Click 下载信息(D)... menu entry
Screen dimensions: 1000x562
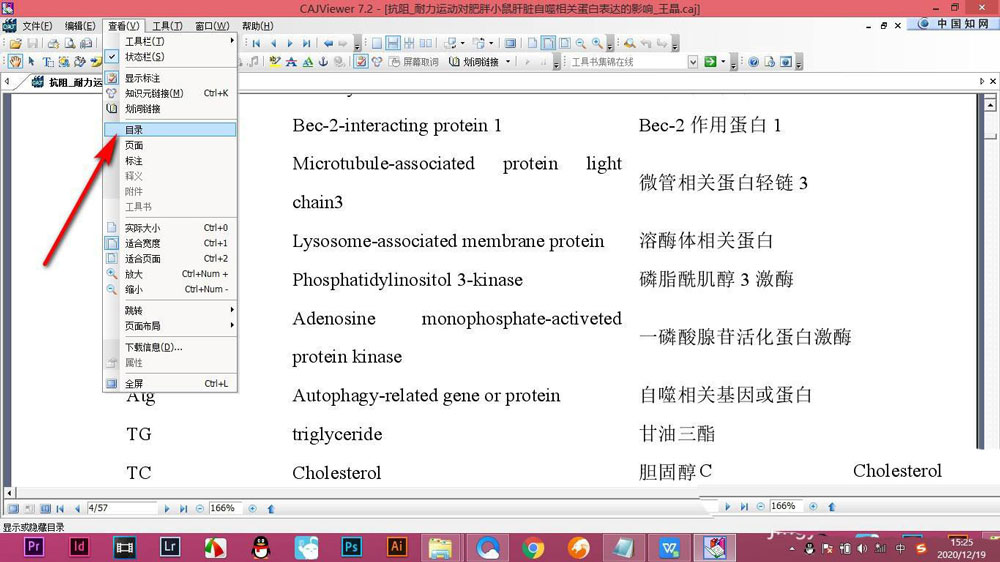170,347
